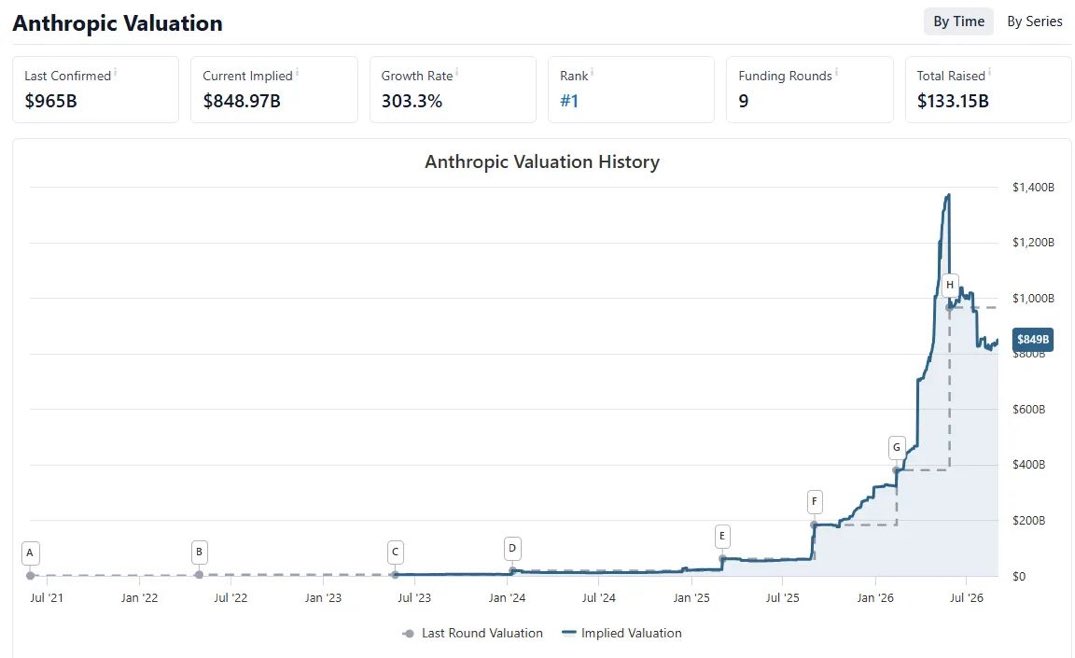1075x658 pixels.
Task: Click the Jan '25 x-axis label
Action: tap(691, 598)
